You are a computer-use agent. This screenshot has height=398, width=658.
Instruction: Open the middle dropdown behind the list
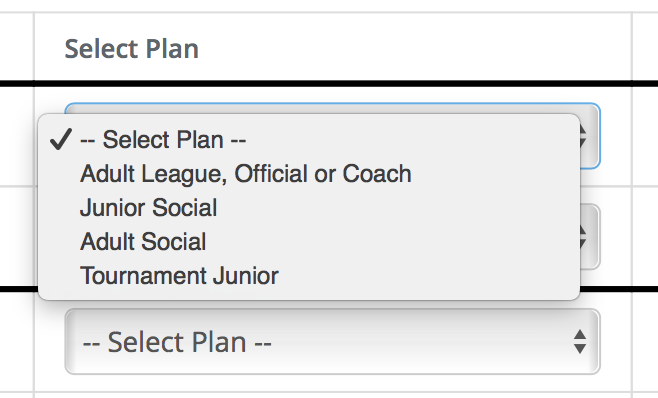click(590, 237)
